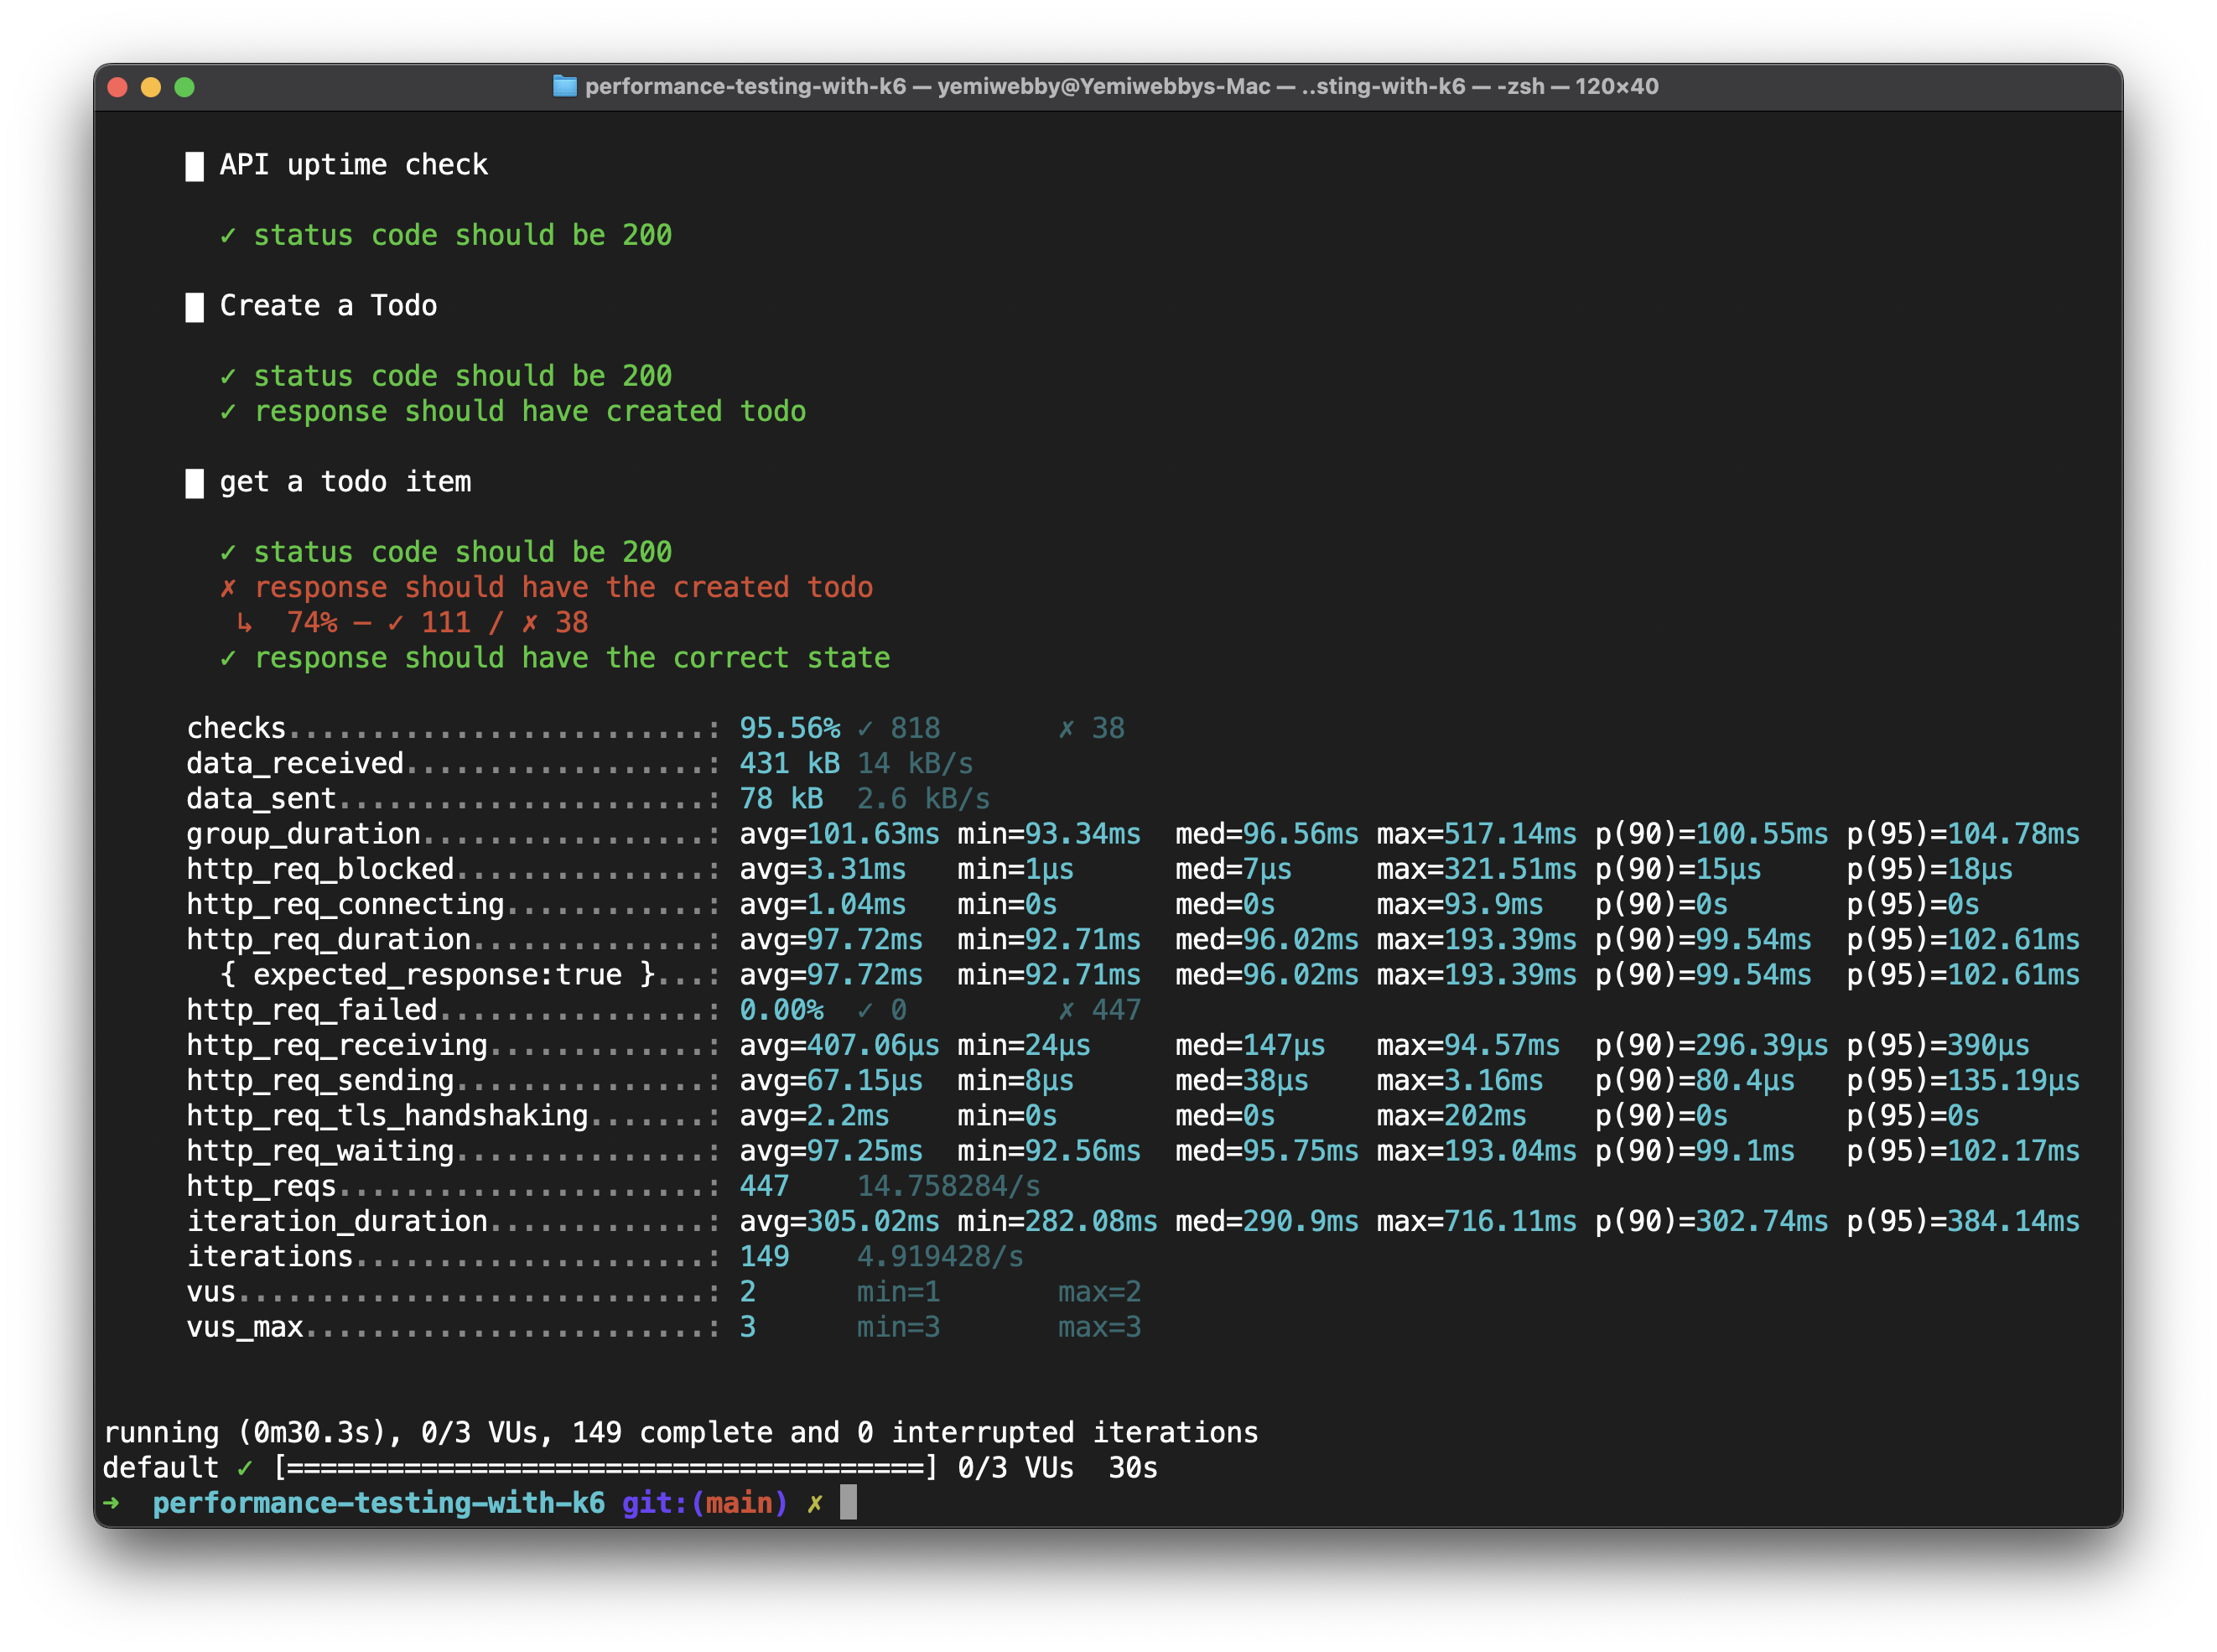Click the yellow X git status indicator
2217x1652 pixels.
point(815,1502)
